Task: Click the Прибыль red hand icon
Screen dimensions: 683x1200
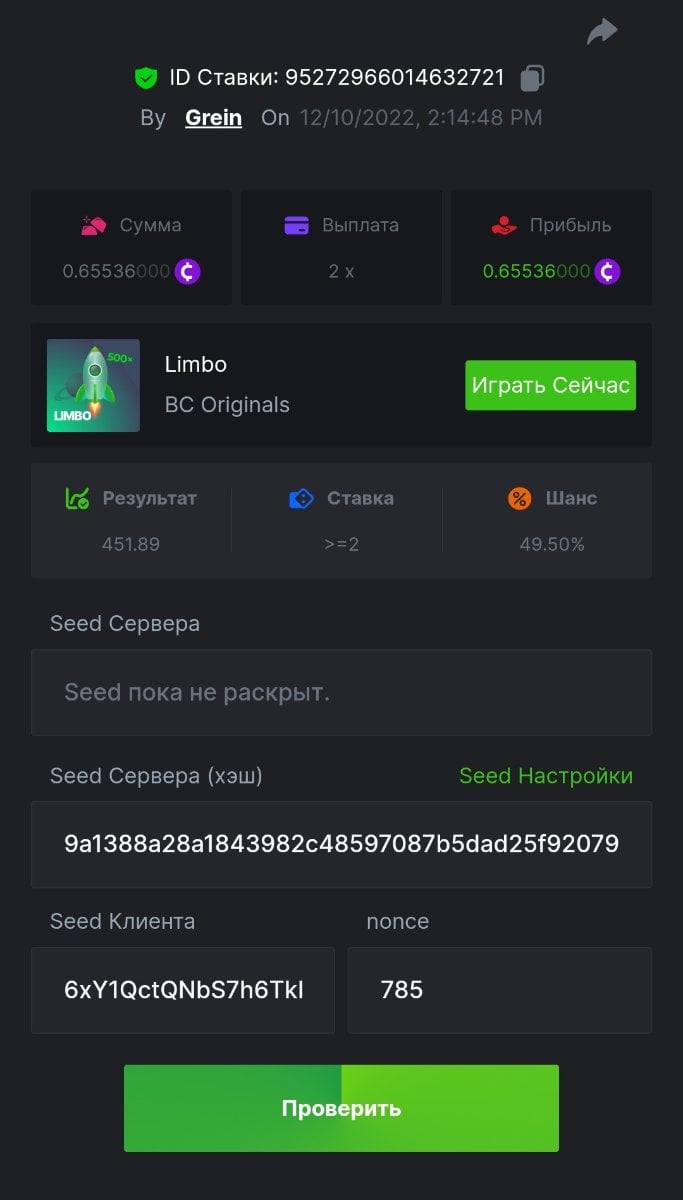Action: (504, 225)
